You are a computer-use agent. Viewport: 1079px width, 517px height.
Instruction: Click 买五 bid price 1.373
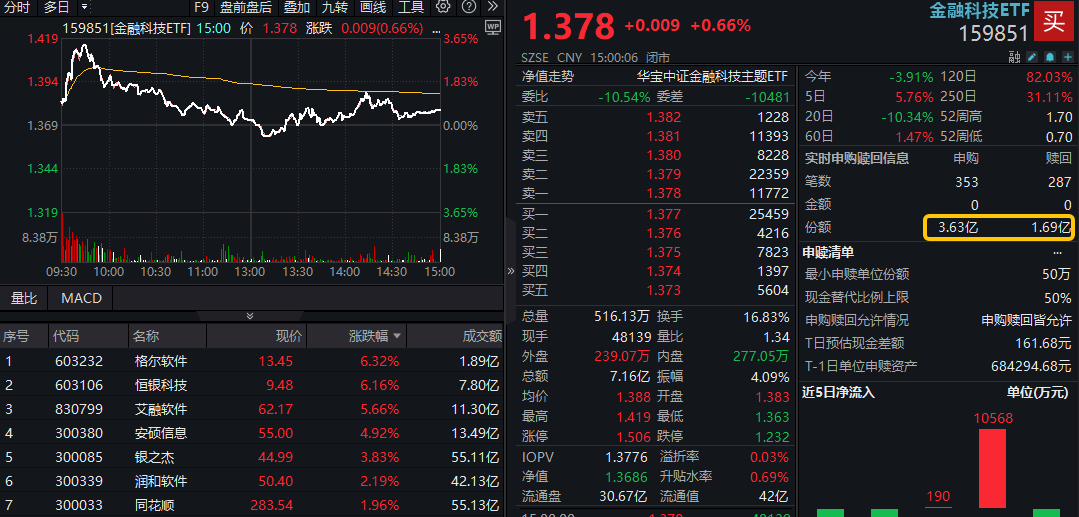[663, 291]
